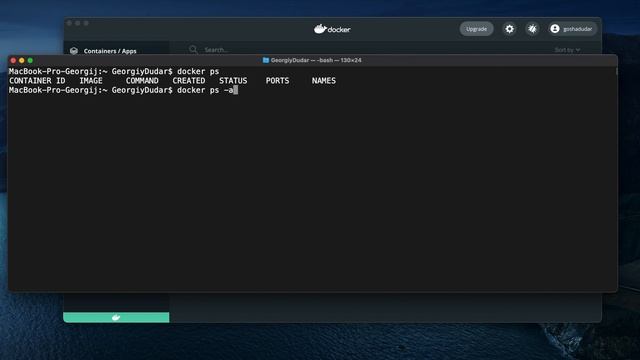Open Docker settings gear icon
Viewport: 640px width, 360px height.
coord(509,29)
